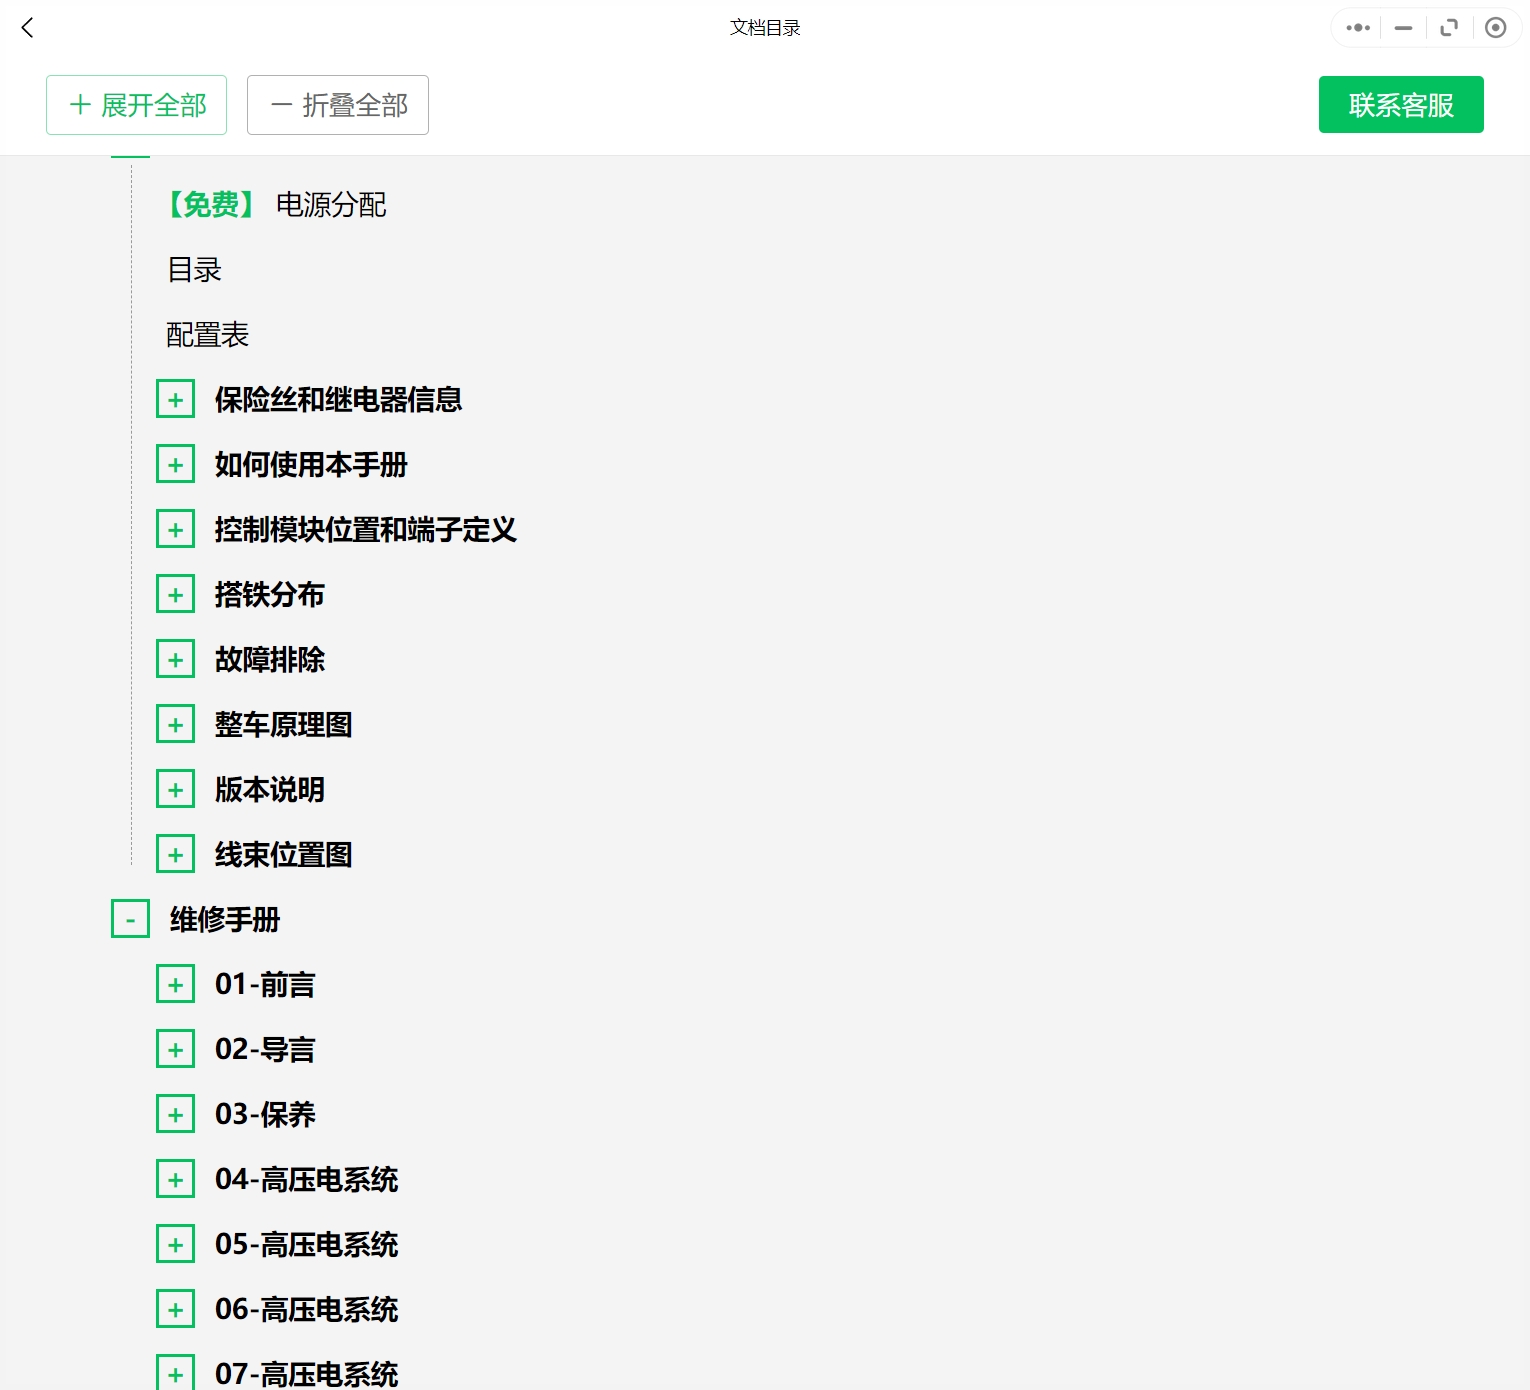This screenshot has width=1530, height=1390.
Task: Expand all sections with 展开全部
Action: pyautogui.click(x=137, y=105)
